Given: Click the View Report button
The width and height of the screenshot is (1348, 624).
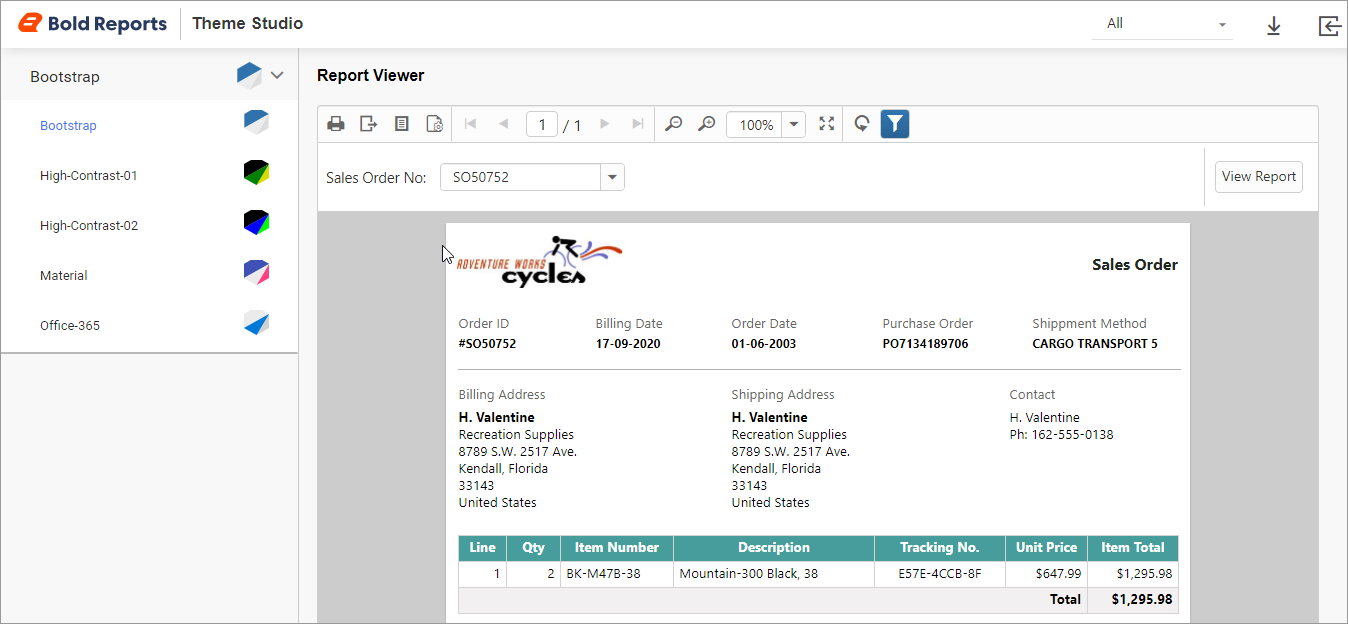Looking at the screenshot, I should [x=1259, y=177].
